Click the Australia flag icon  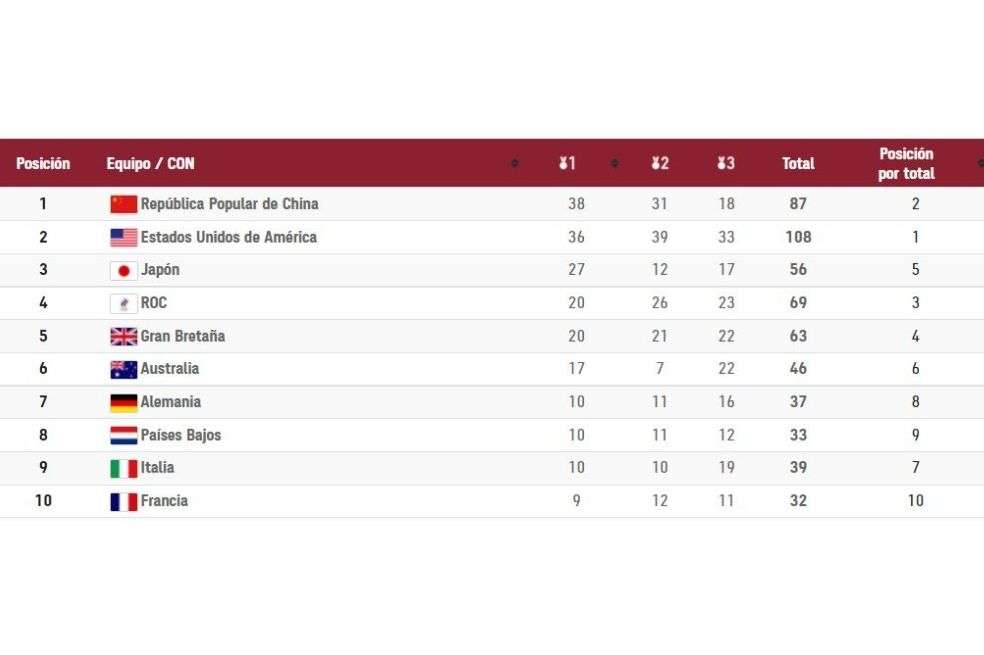pos(124,370)
